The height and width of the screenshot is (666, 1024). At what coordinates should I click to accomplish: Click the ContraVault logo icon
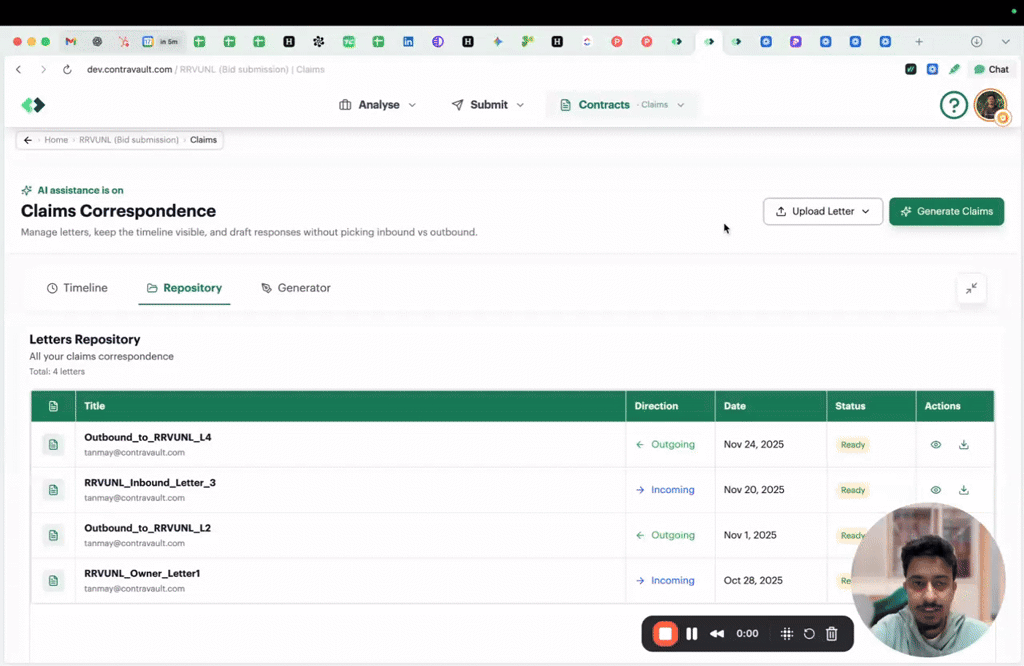(x=33, y=105)
